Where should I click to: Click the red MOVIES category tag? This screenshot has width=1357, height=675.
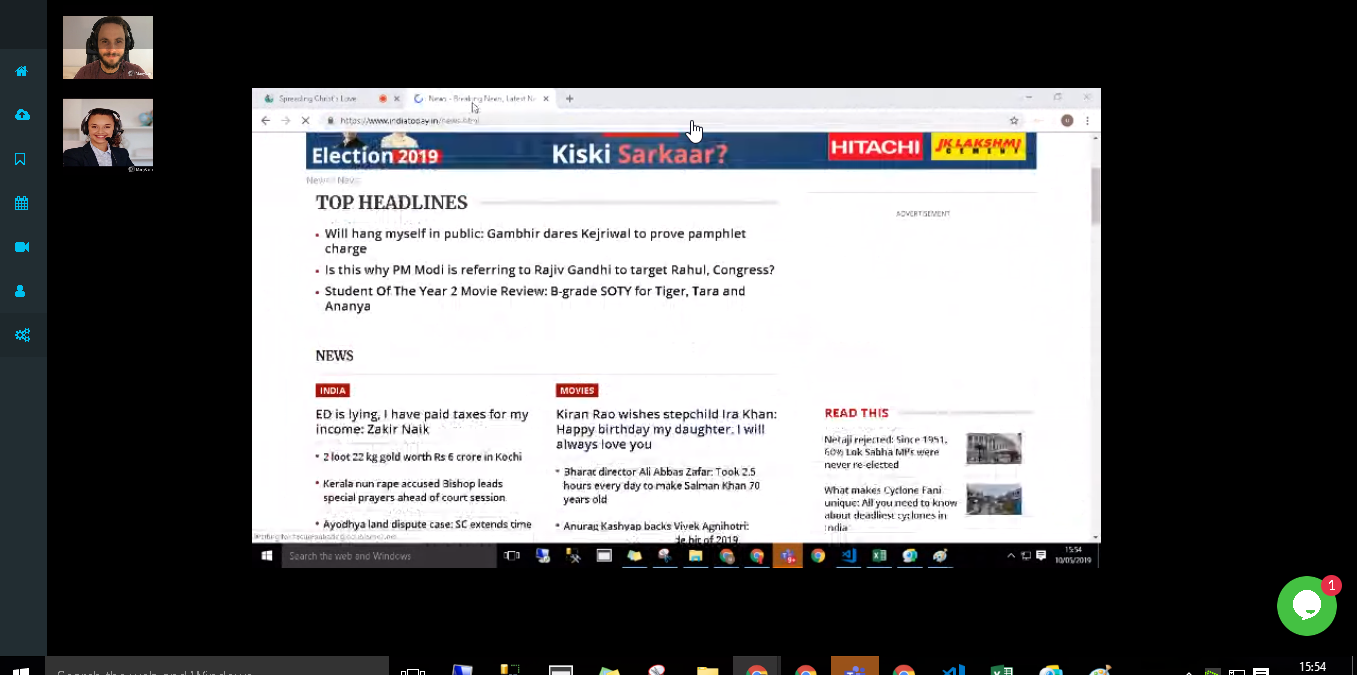(577, 390)
